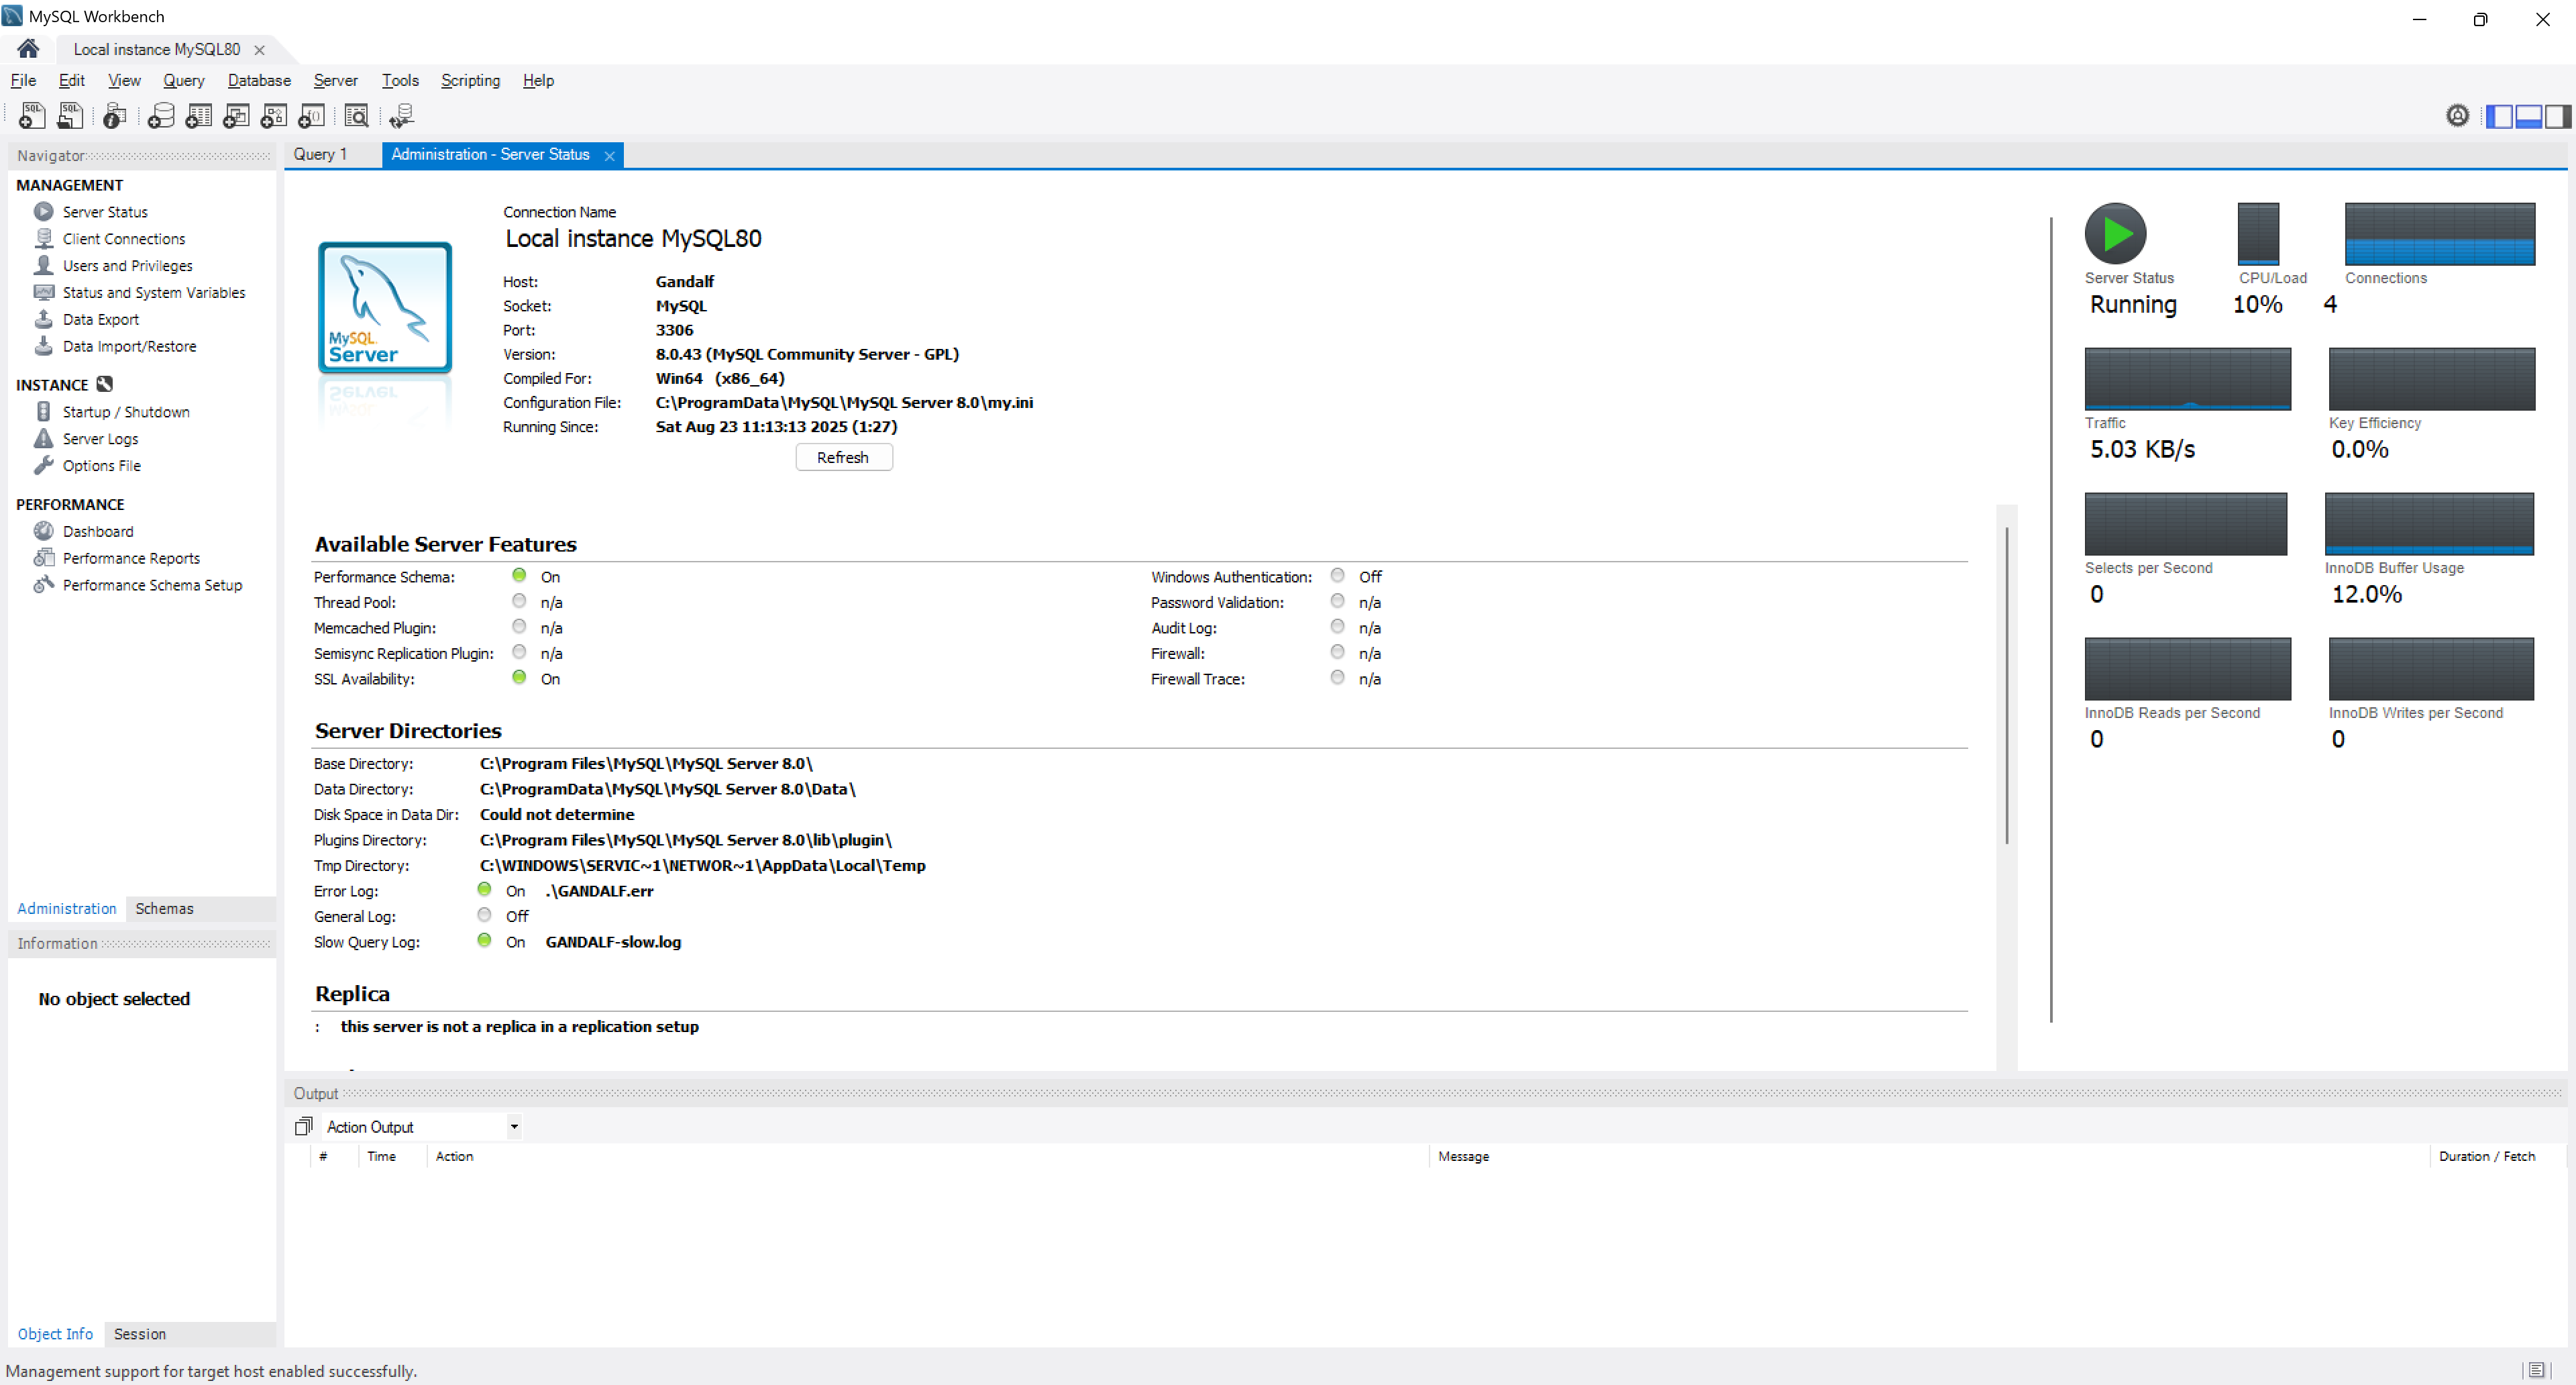This screenshot has width=2576, height=1385.
Task: Open Server Logs
Action: point(100,439)
